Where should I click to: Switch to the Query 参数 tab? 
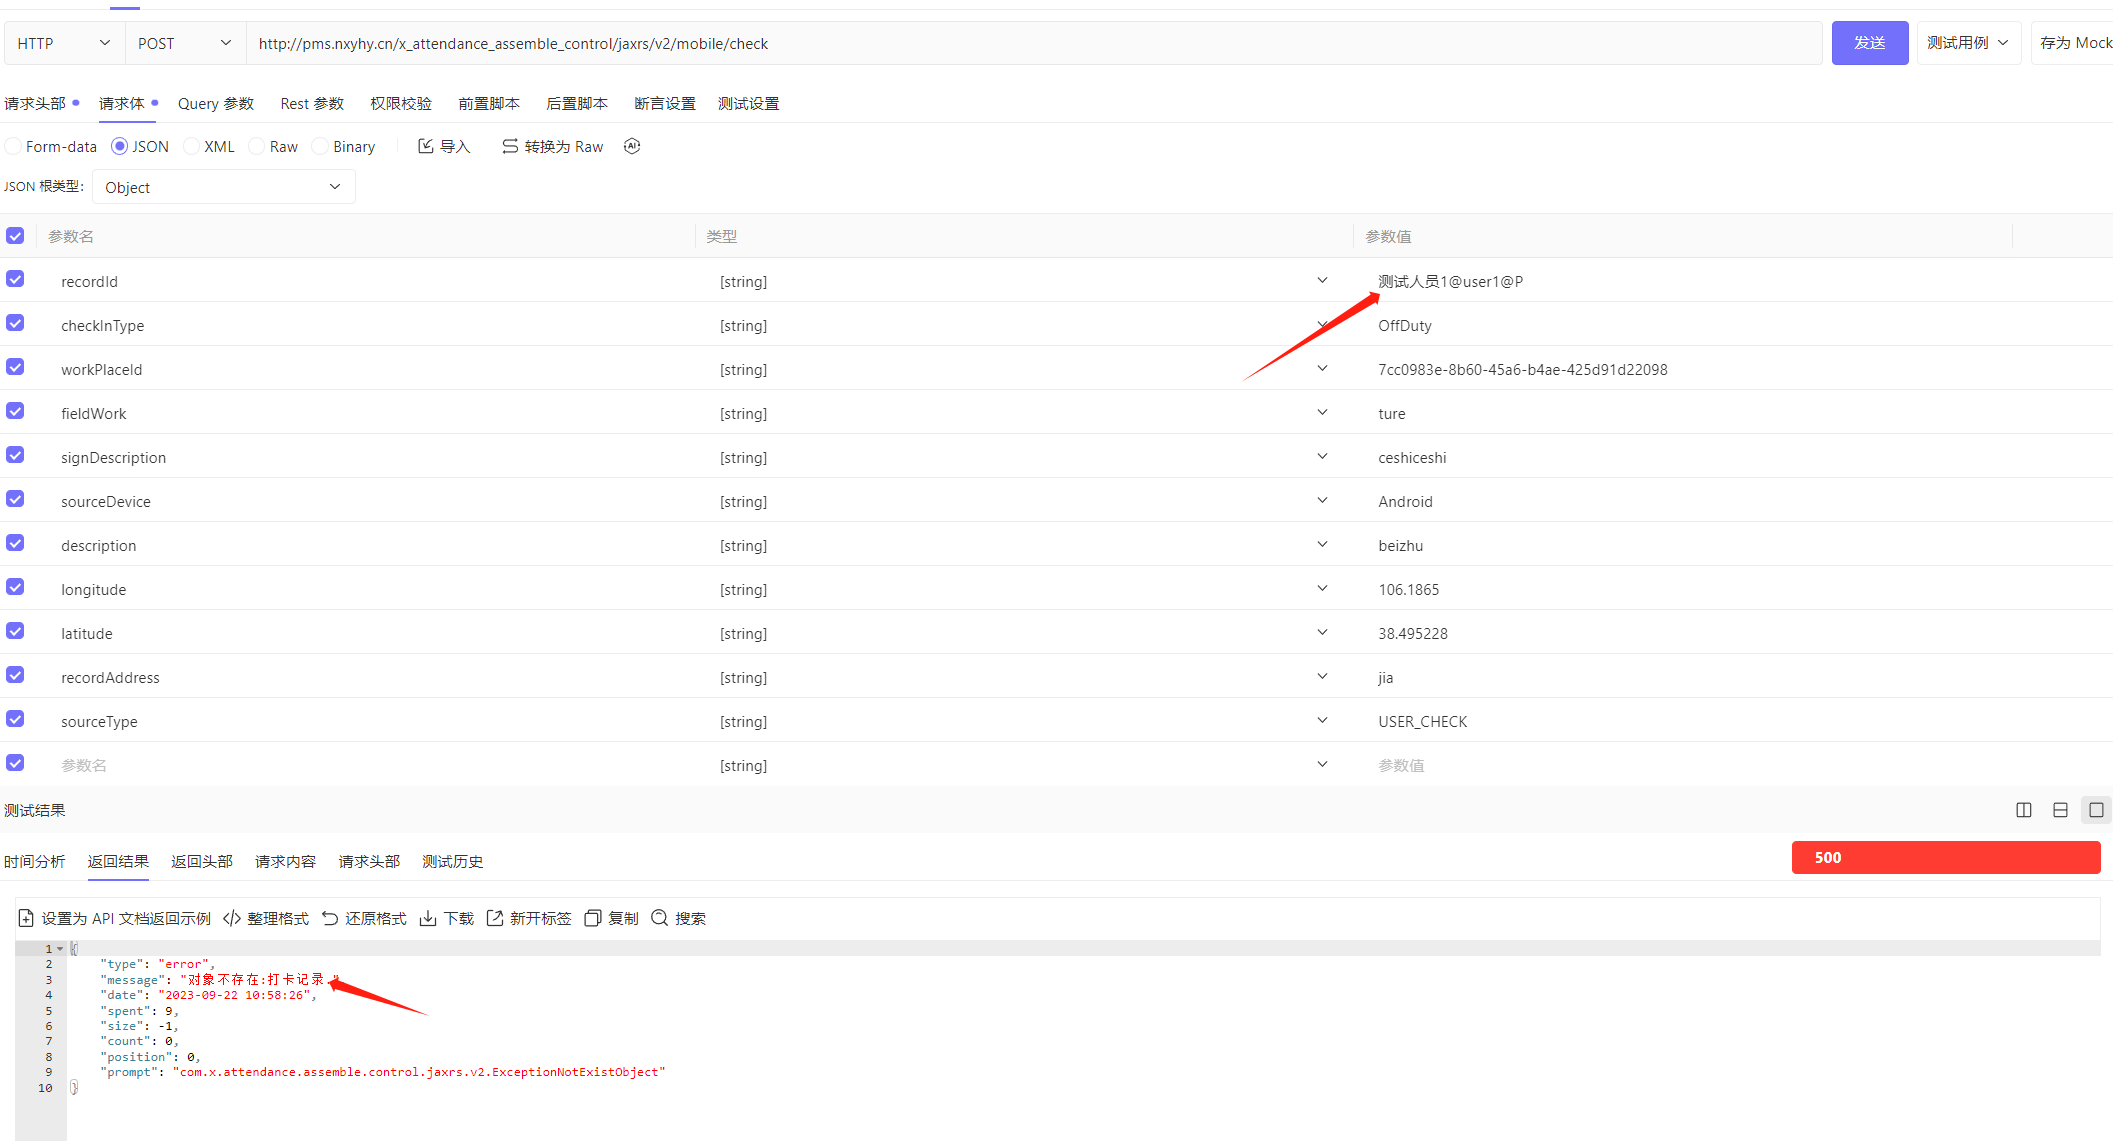pyautogui.click(x=215, y=104)
